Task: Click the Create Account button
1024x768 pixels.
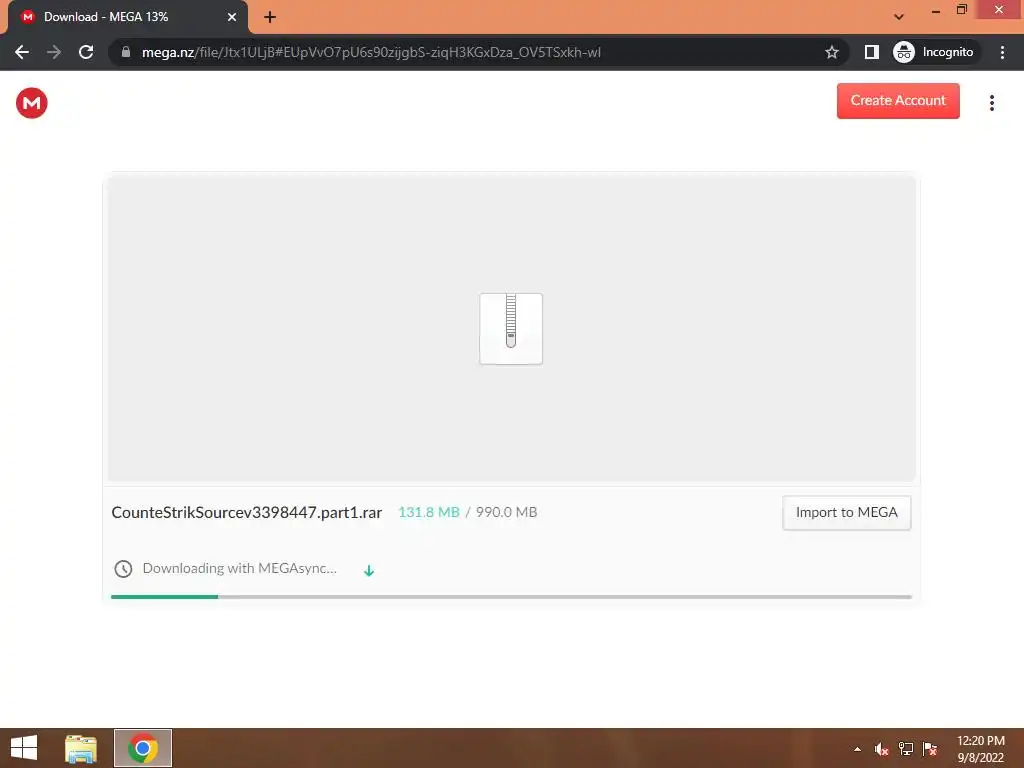Action: click(x=898, y=101)
